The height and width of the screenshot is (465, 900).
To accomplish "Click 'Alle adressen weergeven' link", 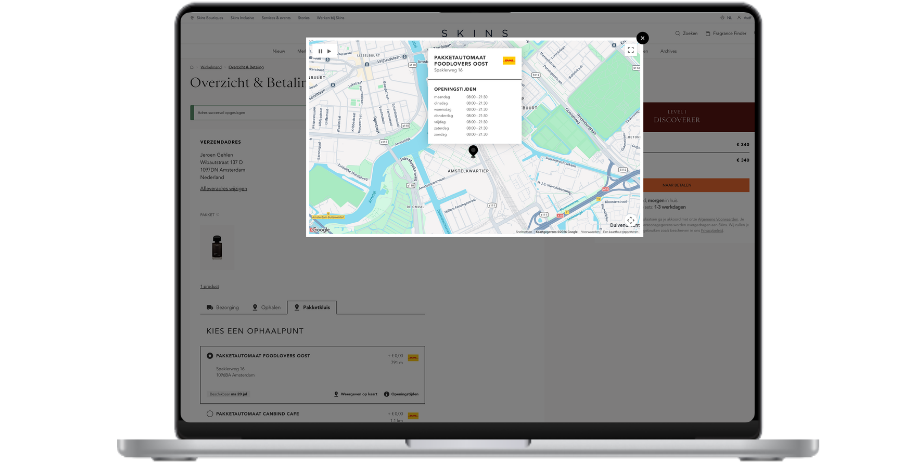I will 223,188.
